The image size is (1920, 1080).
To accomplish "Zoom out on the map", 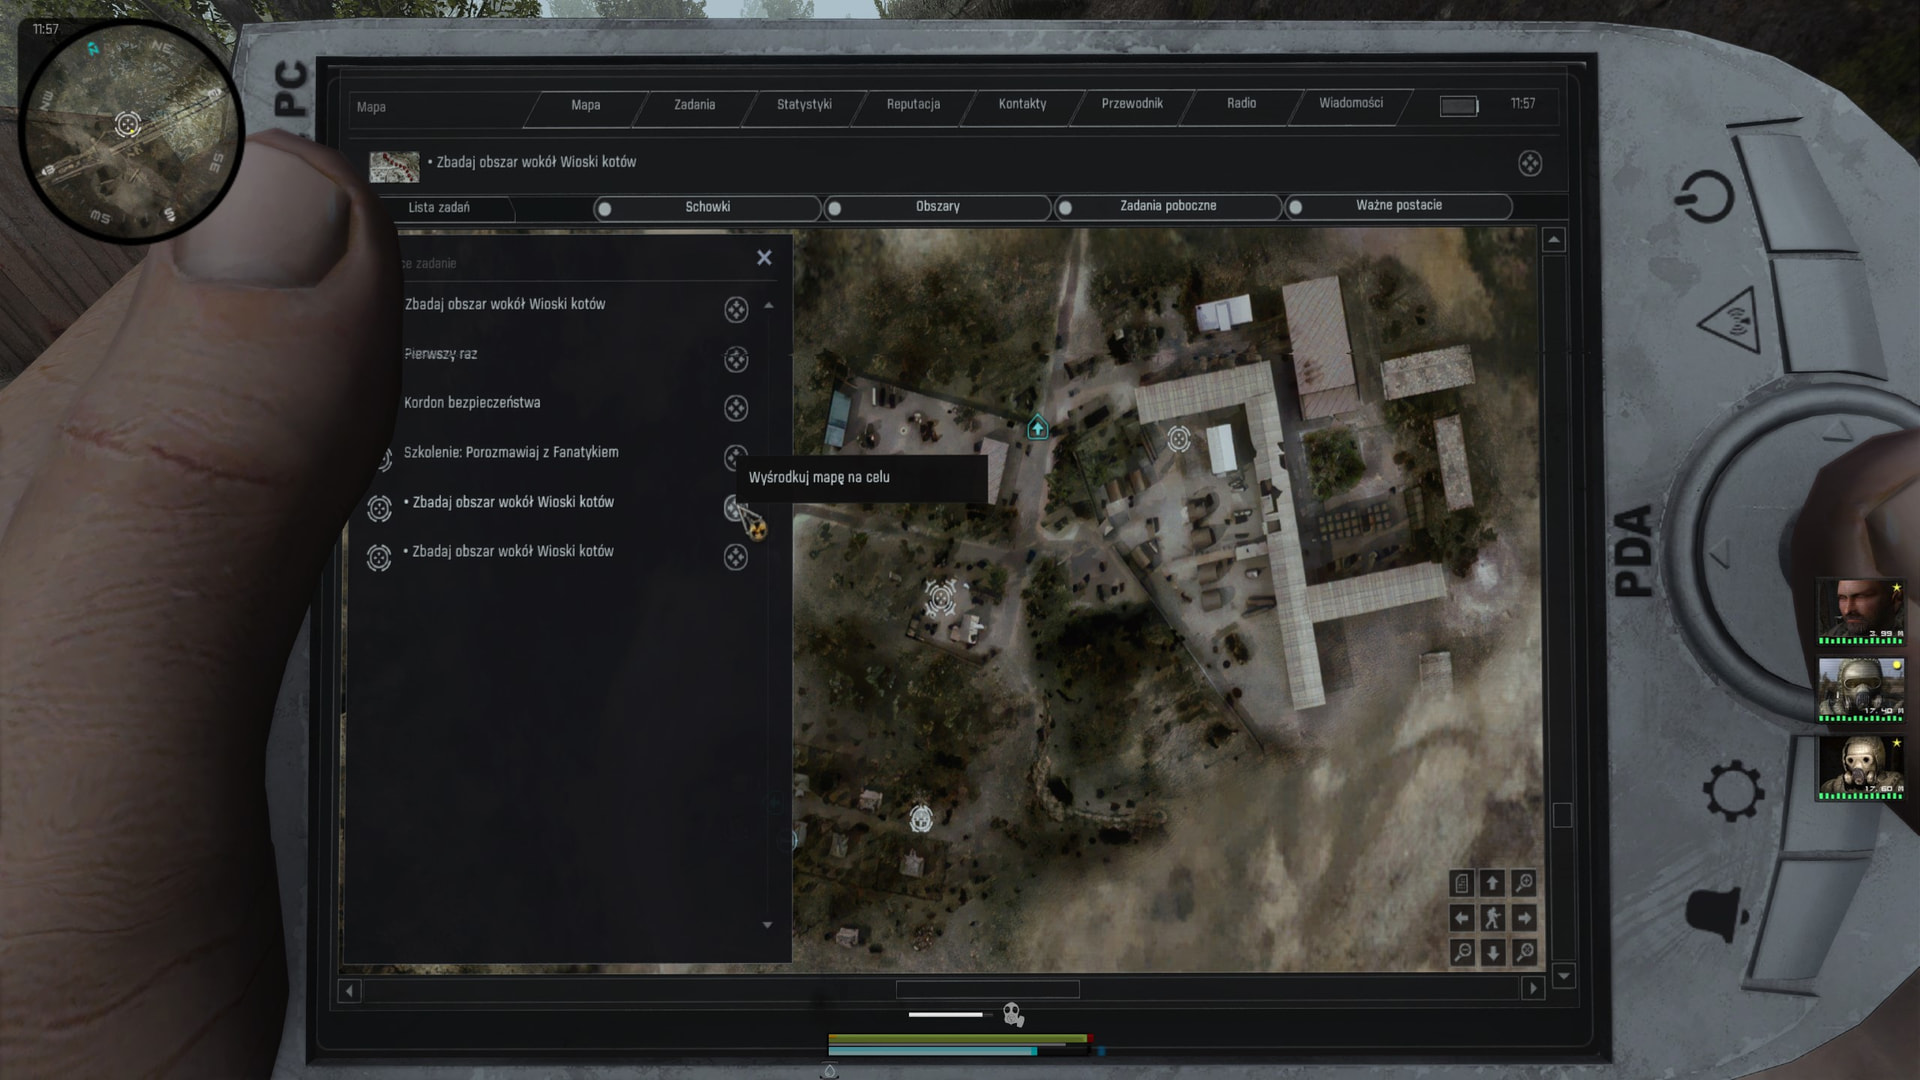I will point(1462,952).
